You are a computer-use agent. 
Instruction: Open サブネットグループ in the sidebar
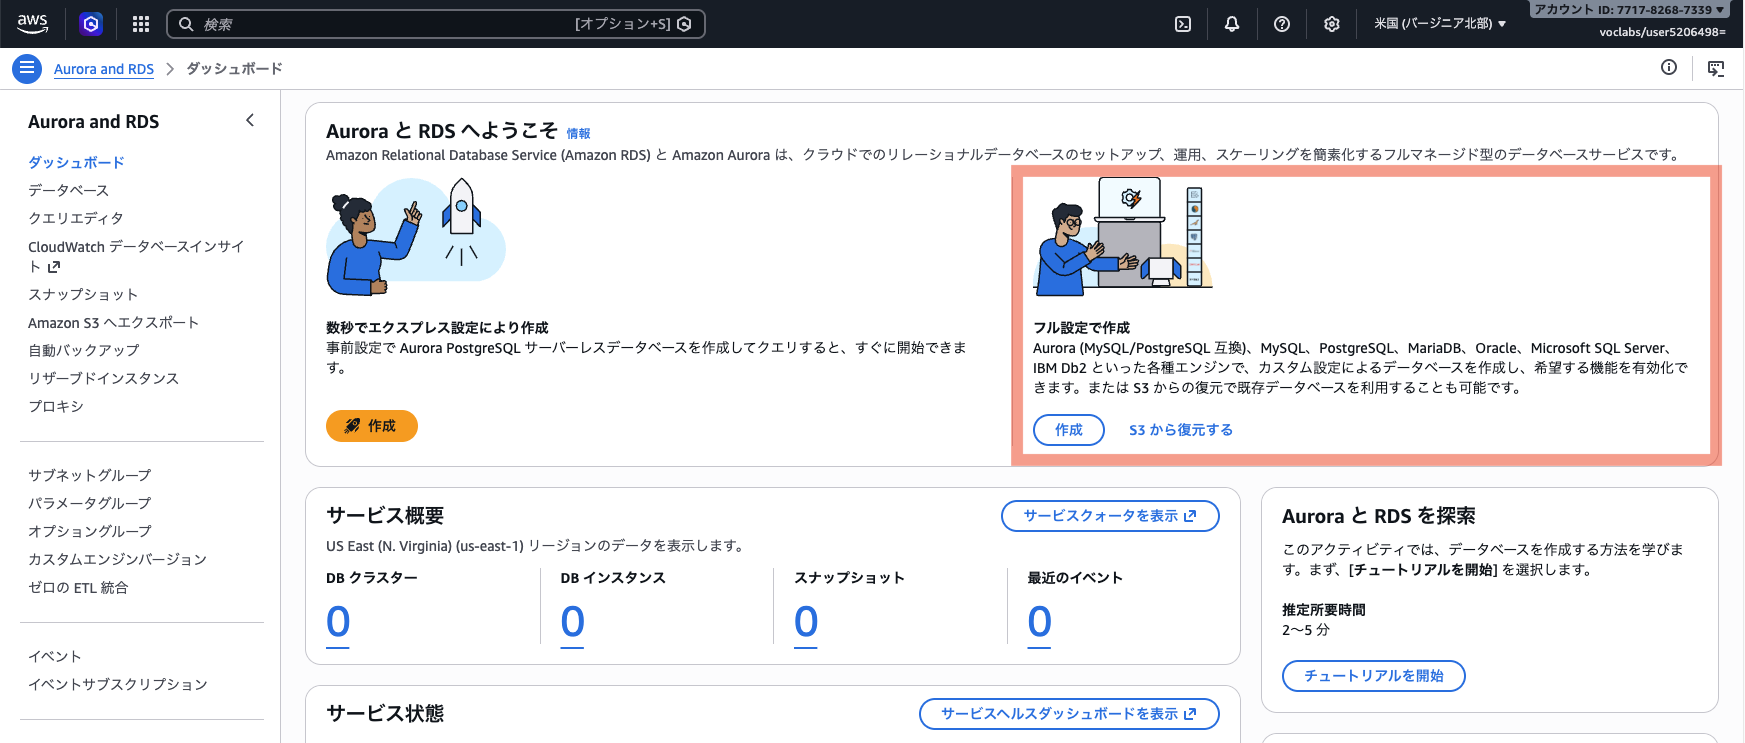point(90,475)
